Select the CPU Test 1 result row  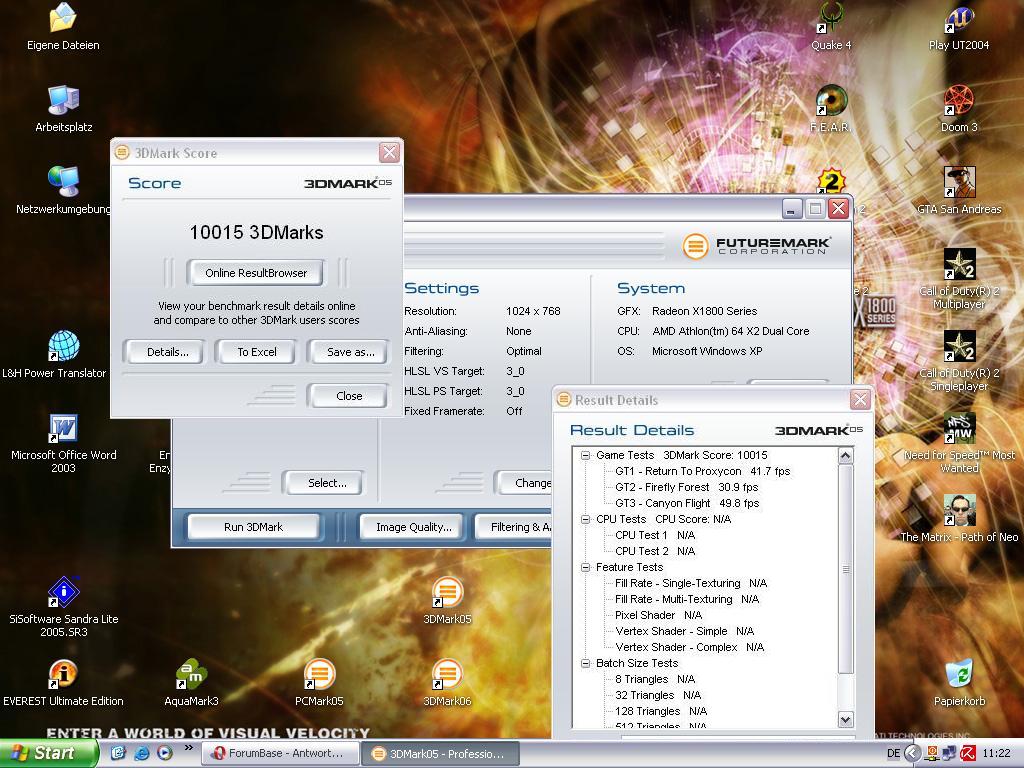click(655, 536)
